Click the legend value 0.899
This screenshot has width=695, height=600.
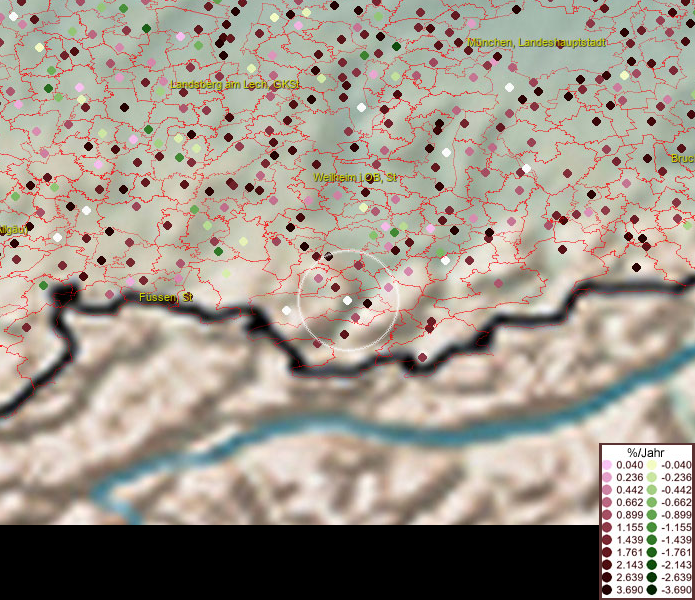pyautogui.click(x=629, y=515)
